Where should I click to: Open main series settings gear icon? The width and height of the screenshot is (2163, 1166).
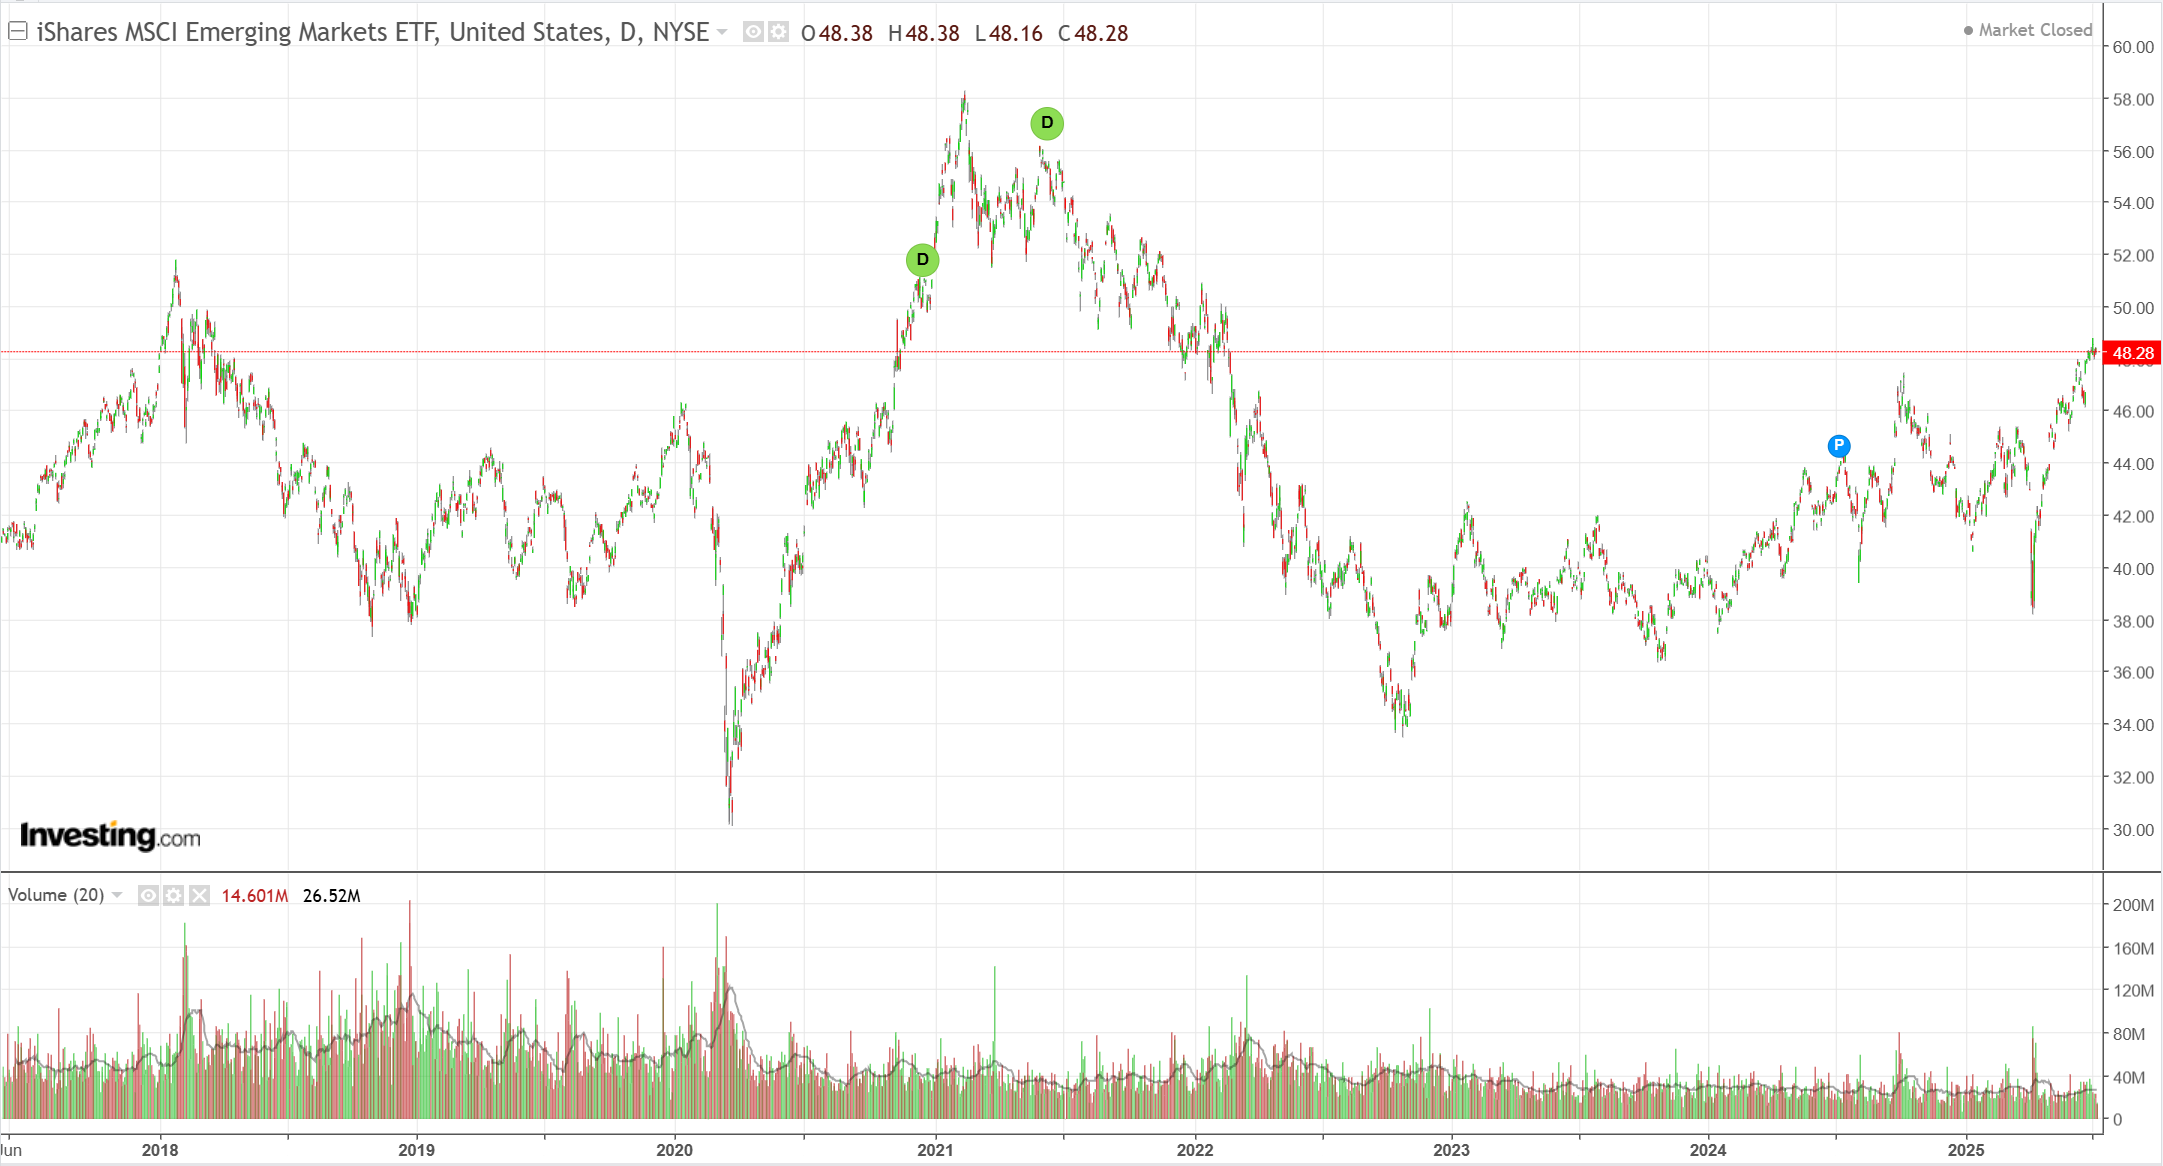(778, 32)
